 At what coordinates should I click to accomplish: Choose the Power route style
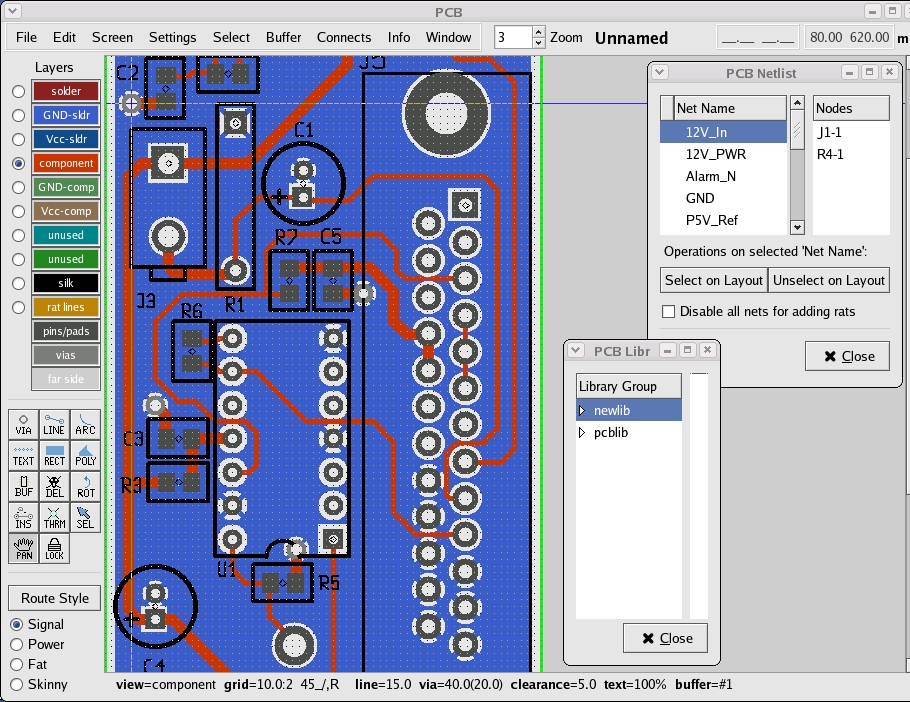(17, 645)
